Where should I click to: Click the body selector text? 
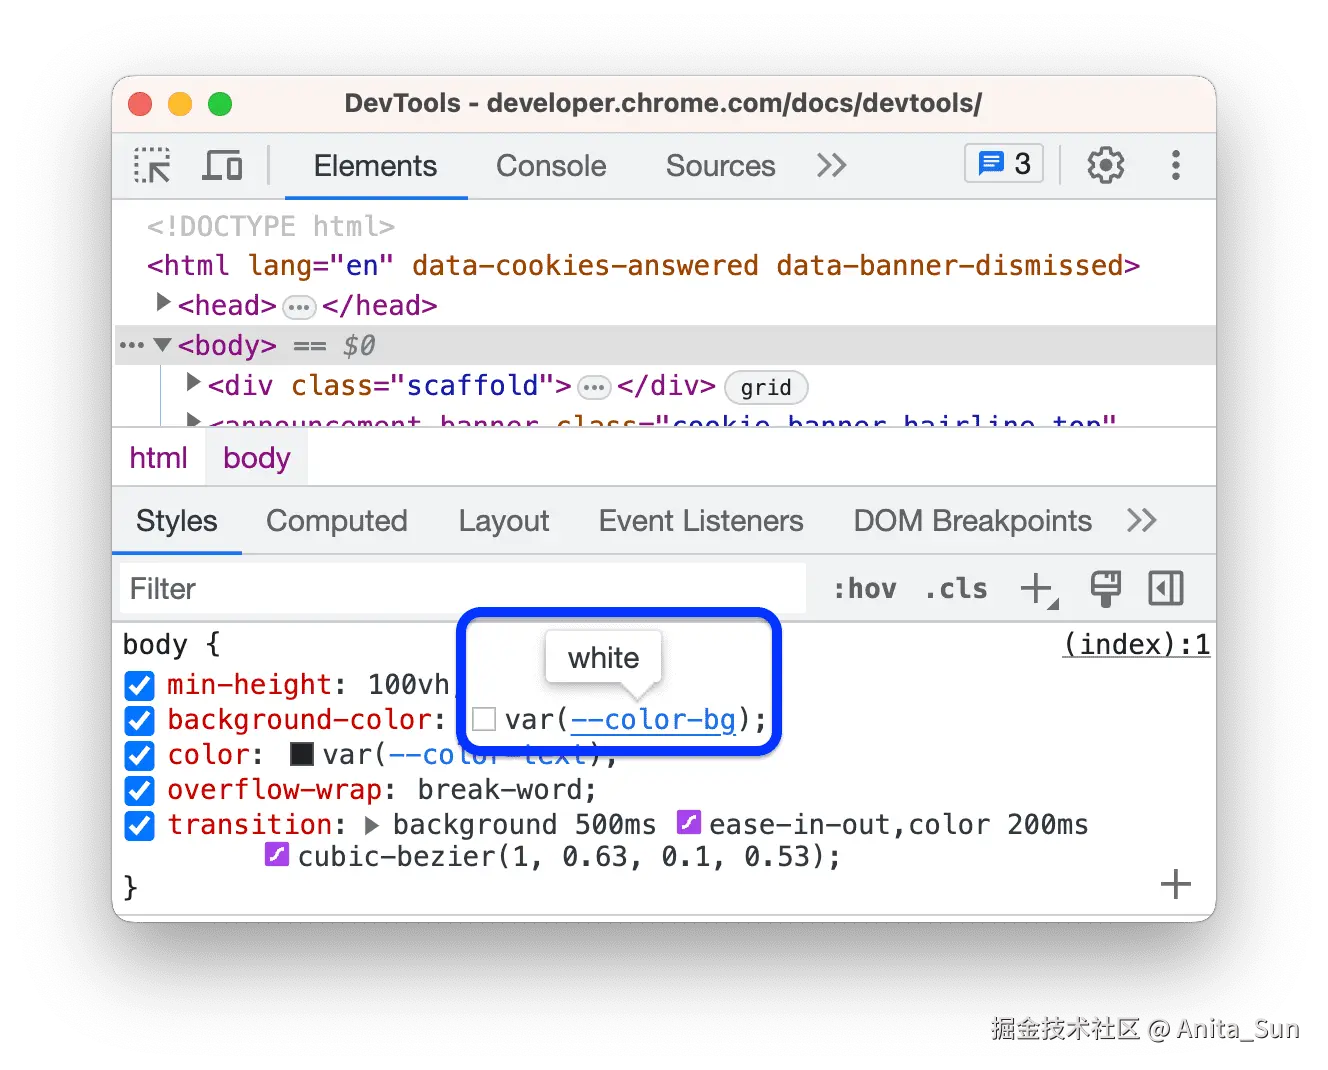pyautogui.click(x=155, y=644)
